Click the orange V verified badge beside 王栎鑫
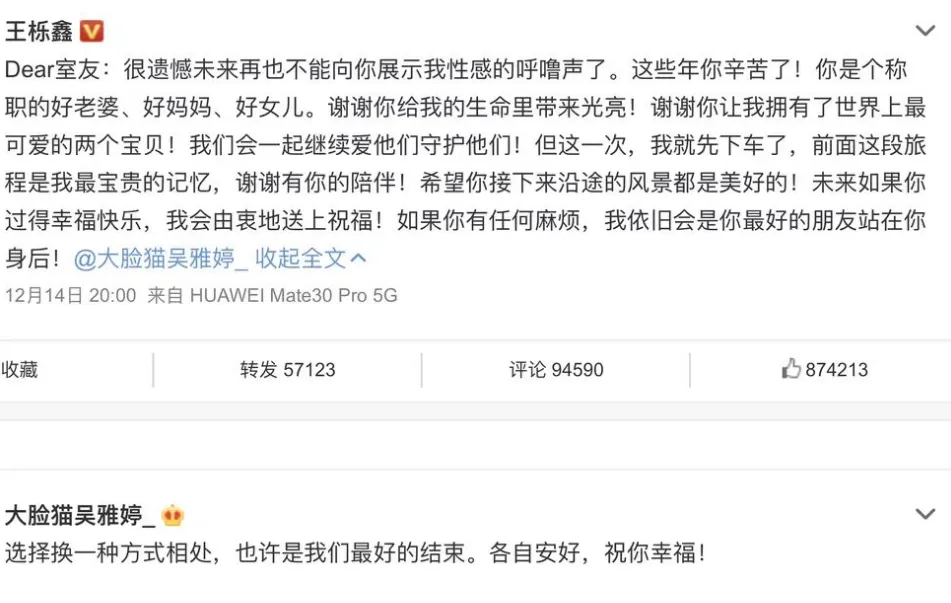 point(92,31)
